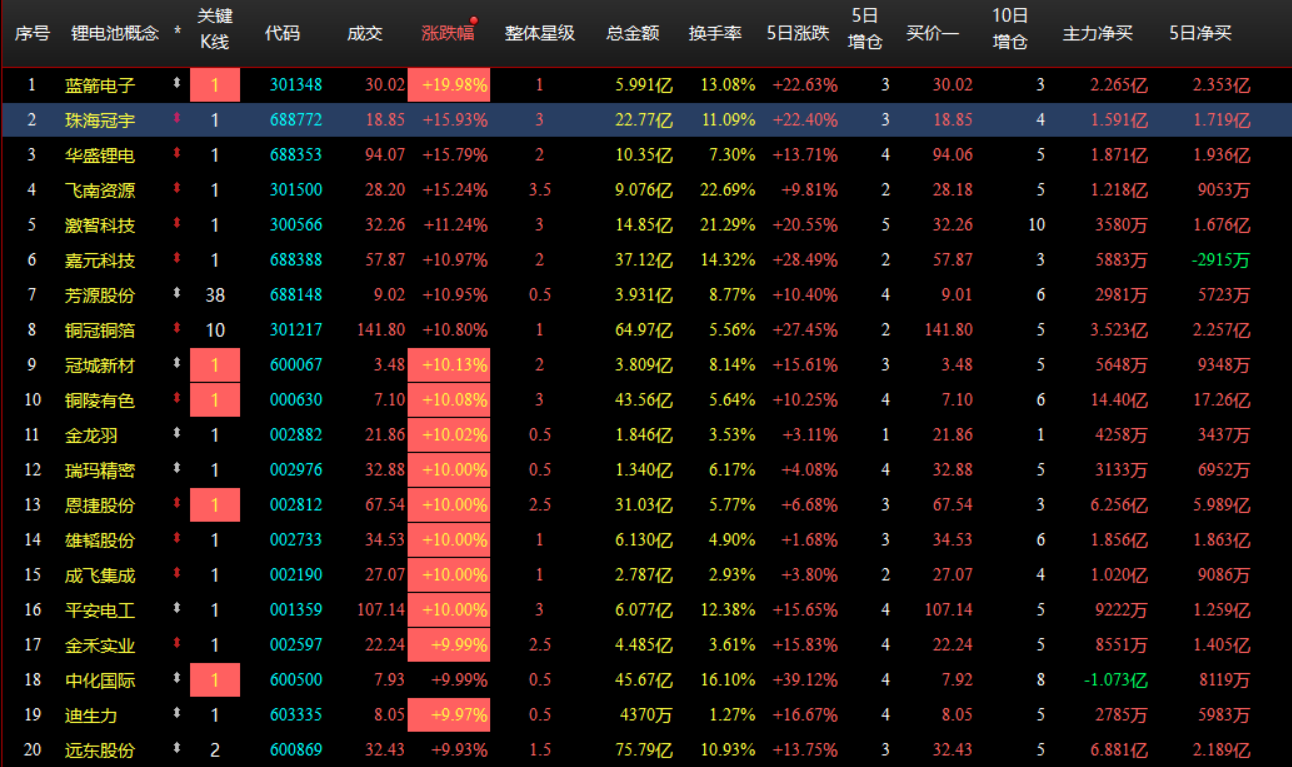Click the marker icon in 金龙羽 row
The height and width of the screenshot is (767, 1292).
[177, 434]
